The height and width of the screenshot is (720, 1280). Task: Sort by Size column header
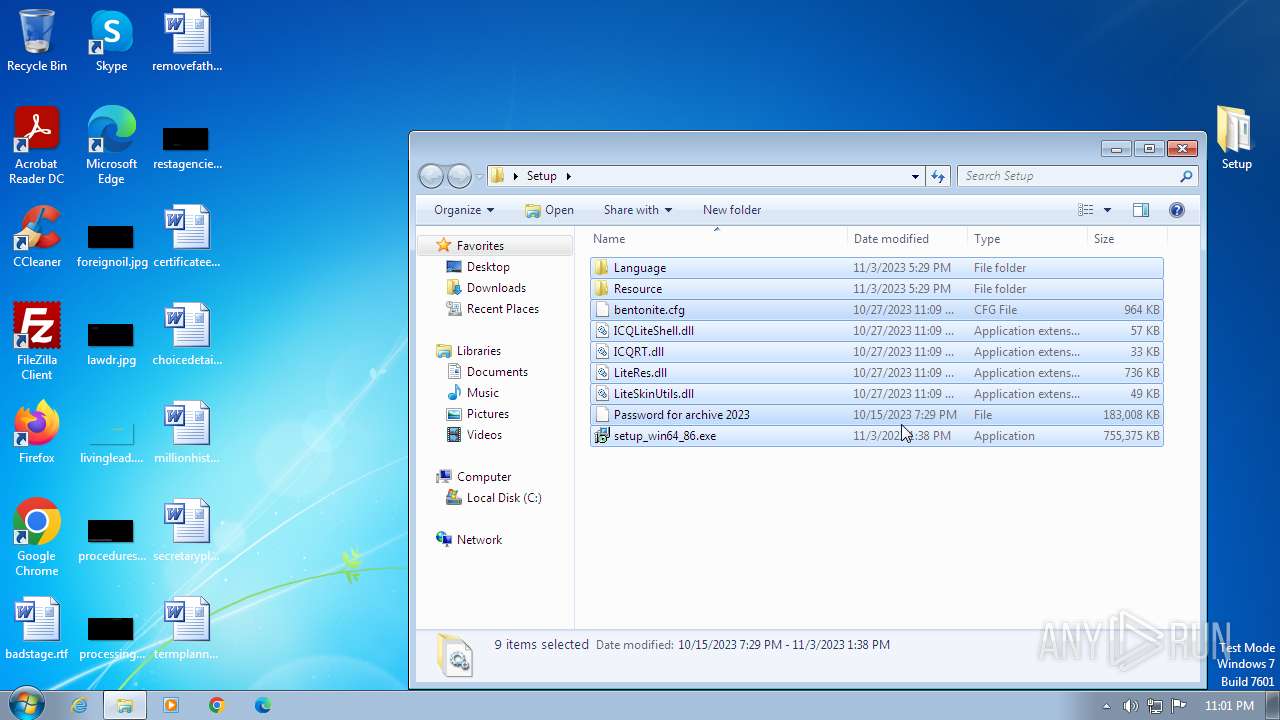1127,239
